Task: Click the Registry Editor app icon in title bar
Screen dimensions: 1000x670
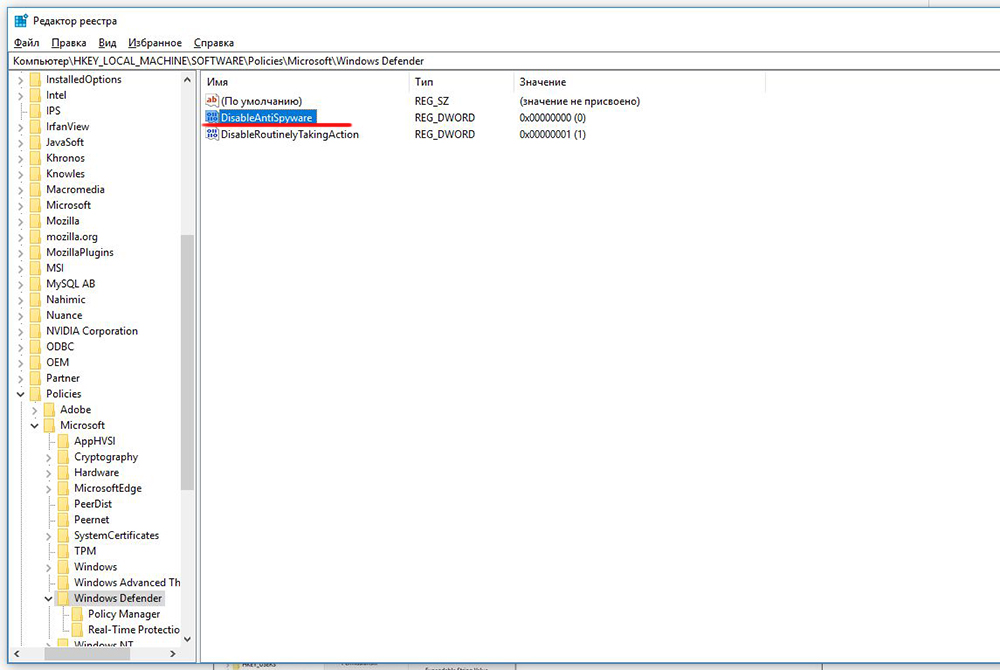Action: coord(21,21)
